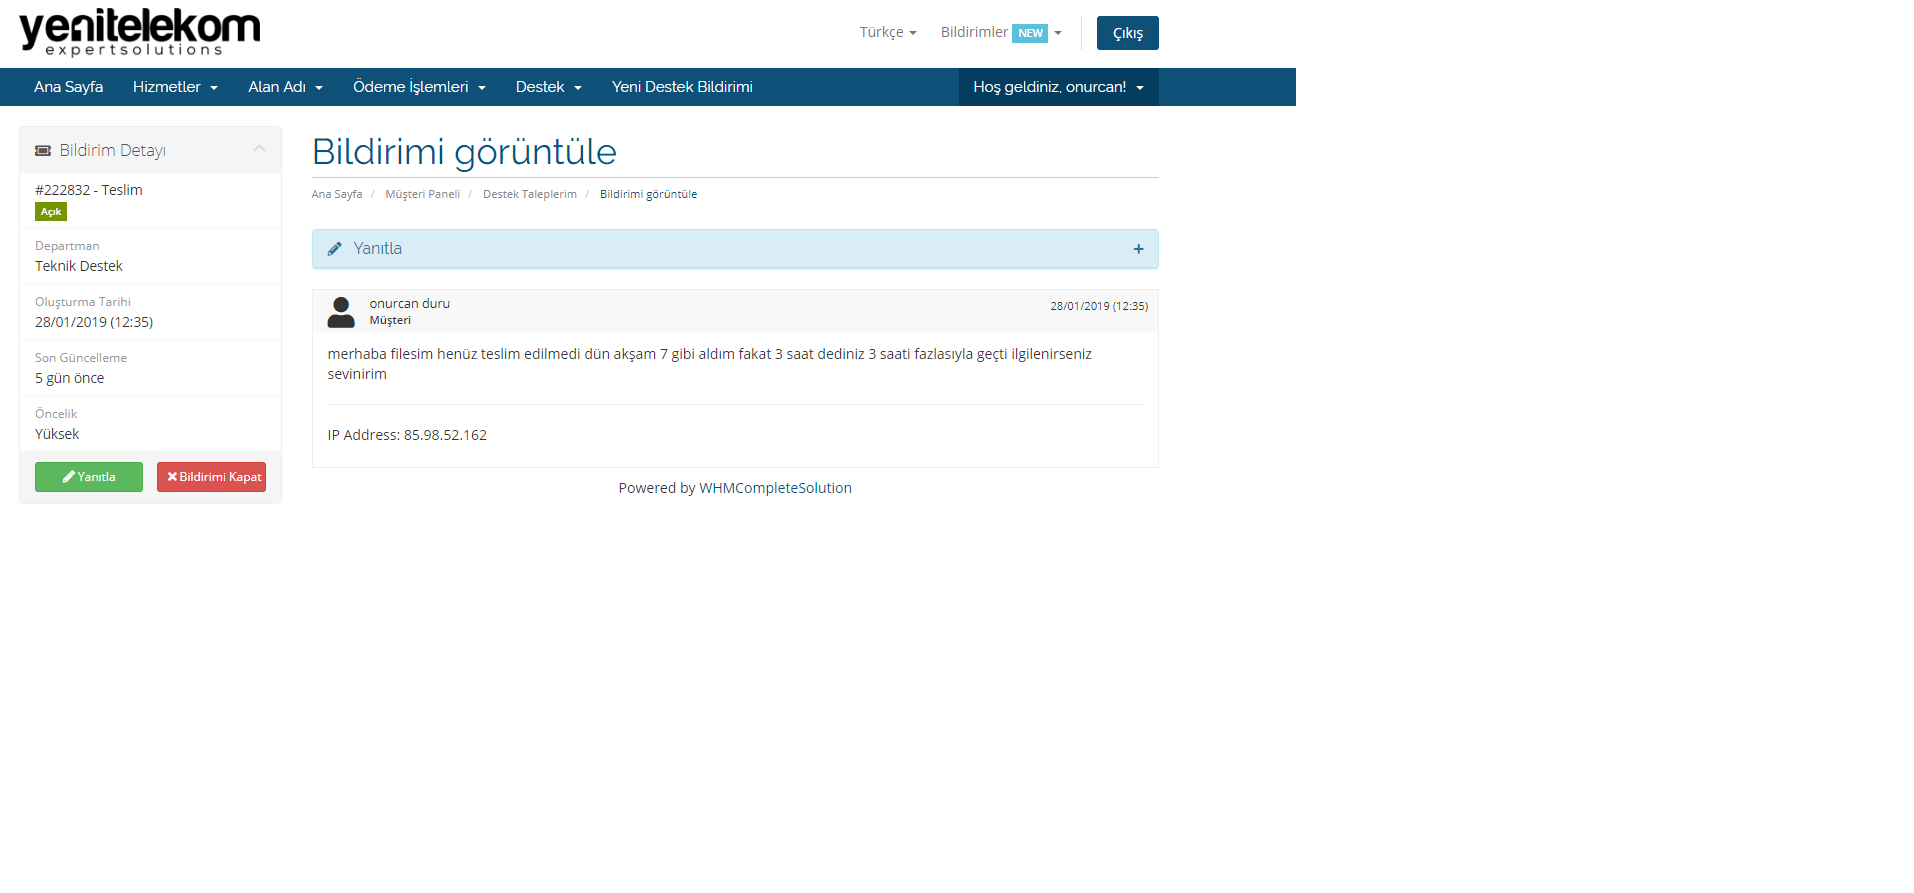Image resolution: width=1914 pixels, height=893 pixels.
Task: Click the green Yanıtla button
Action: (x=89, y=477)
